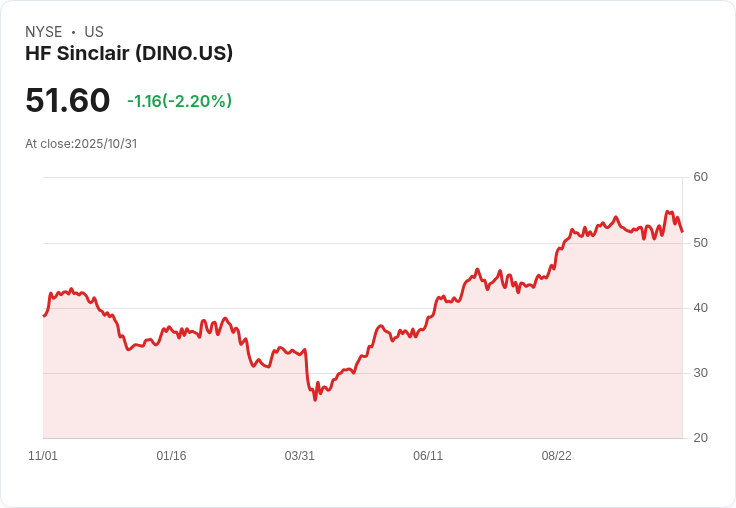
Task: Click the -1.16(-2.20%) change value
Action: tap(179, 101)
